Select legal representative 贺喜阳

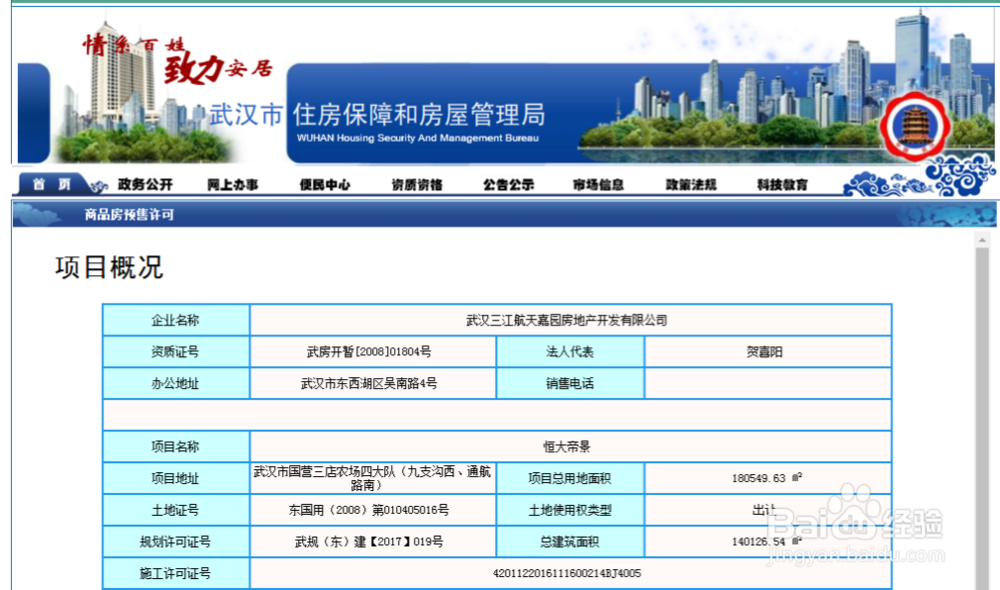point(764,352)
